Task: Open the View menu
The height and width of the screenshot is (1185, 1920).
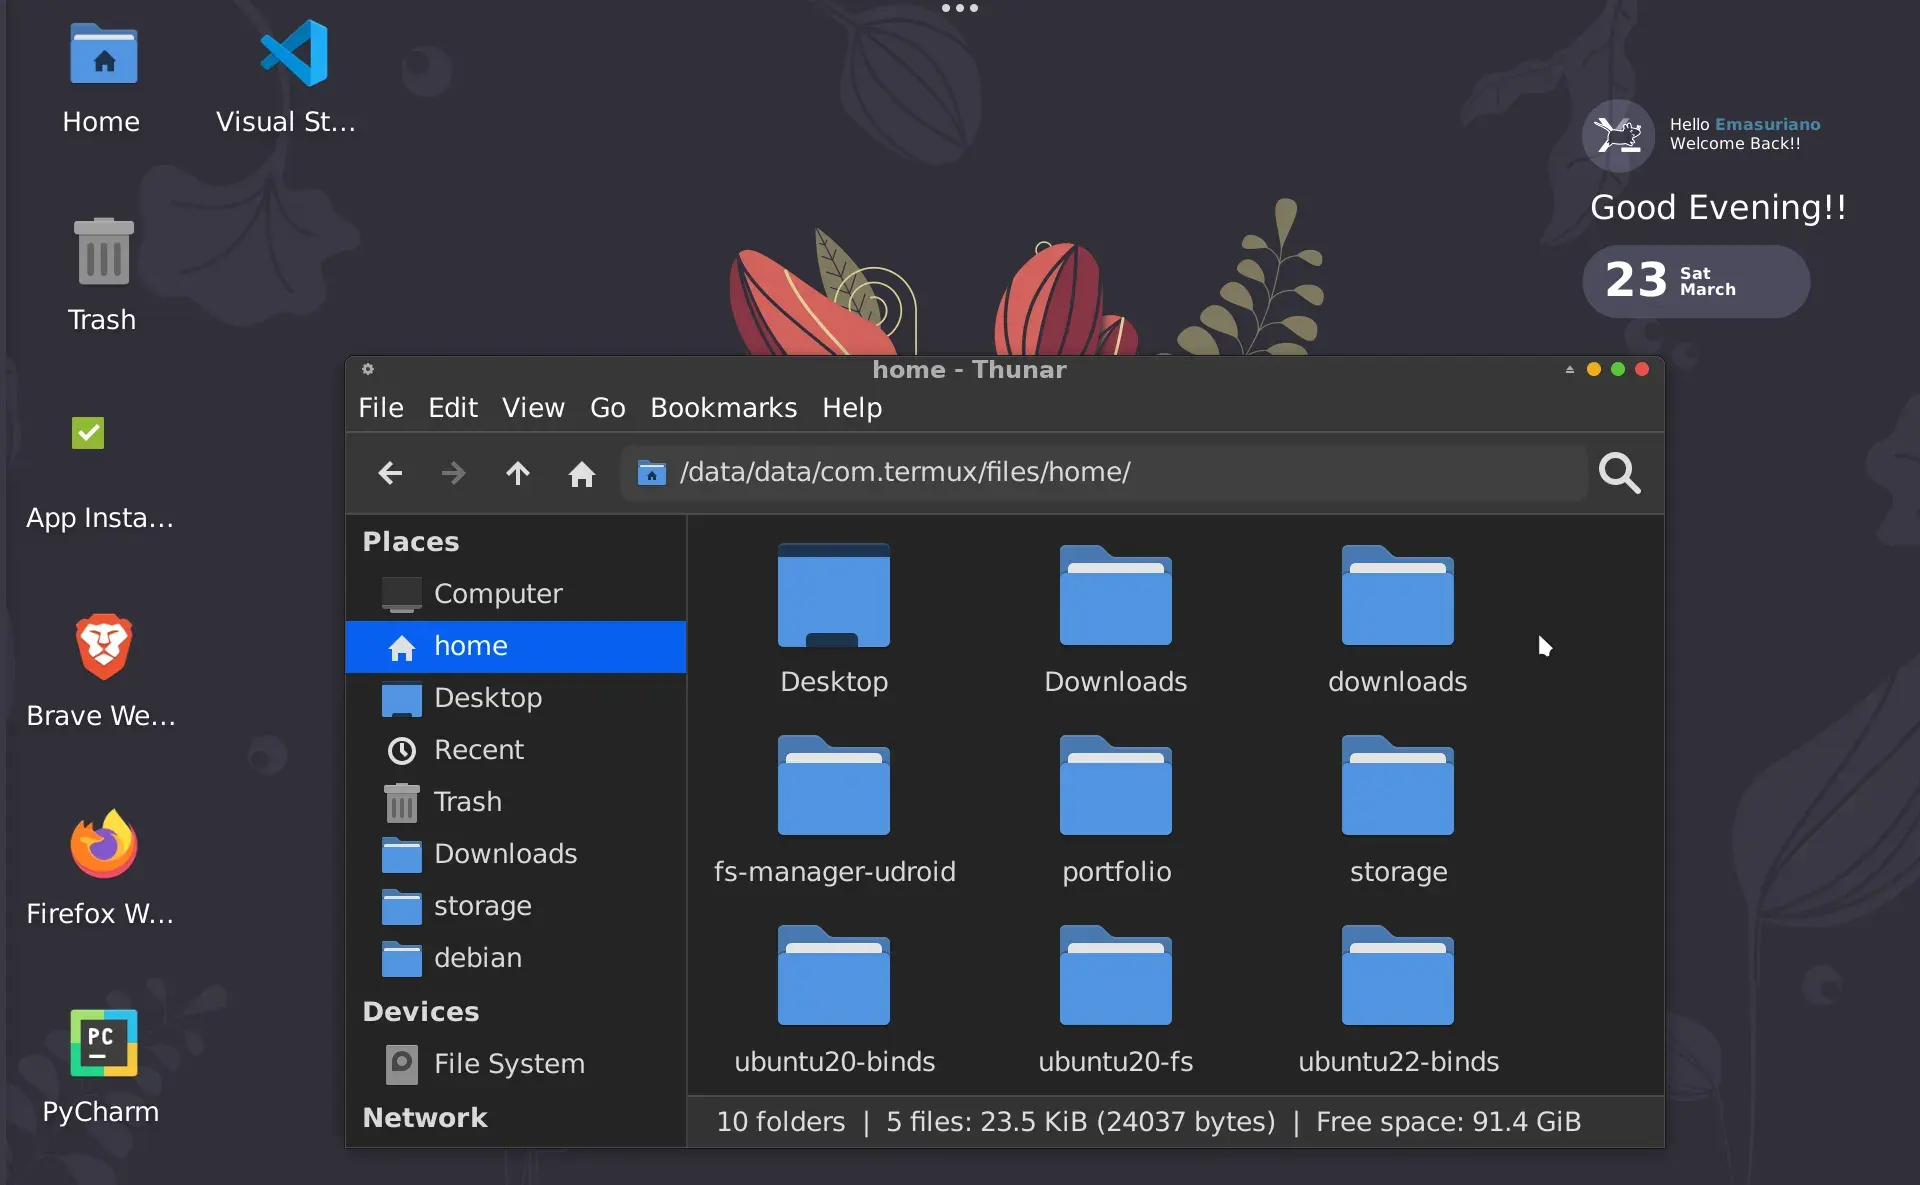Action: click(533, 408)
